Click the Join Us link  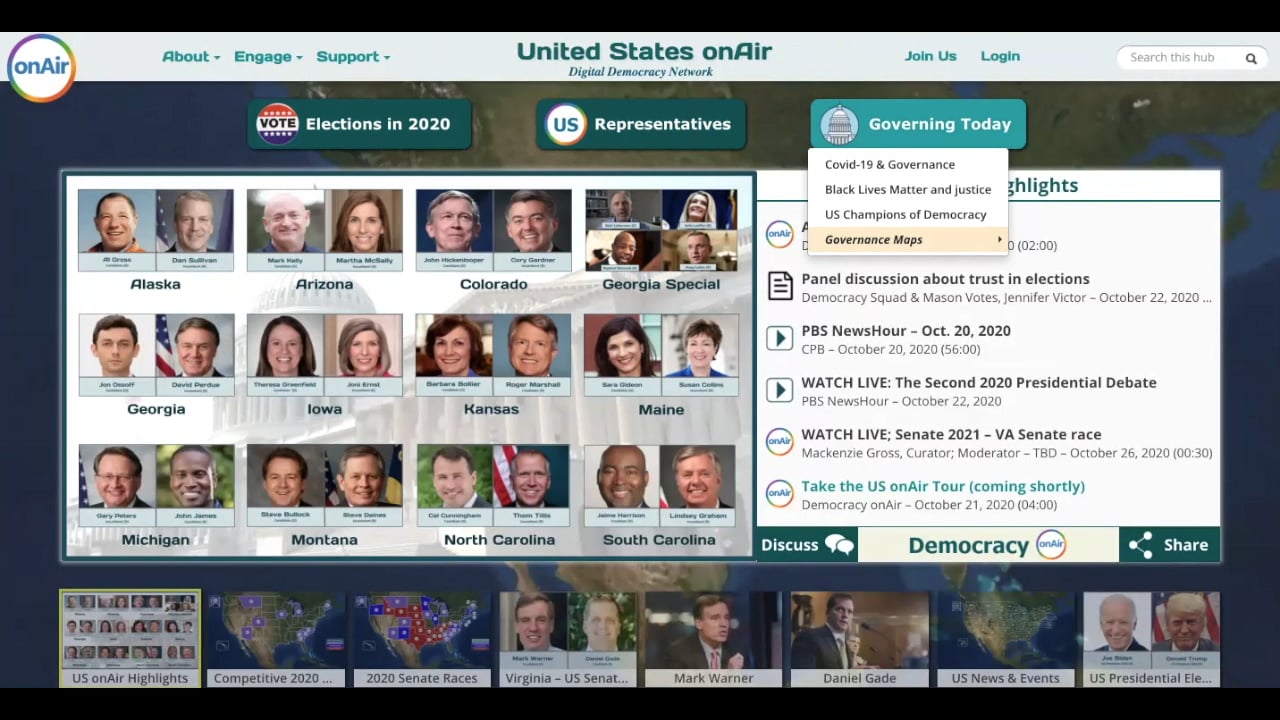click(930, 57)
